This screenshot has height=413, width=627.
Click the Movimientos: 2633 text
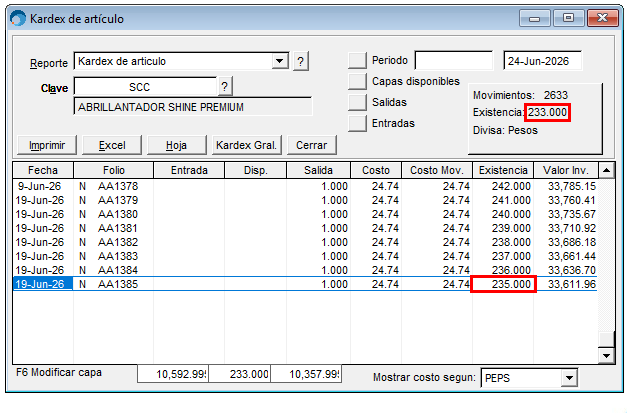[520, 95]
